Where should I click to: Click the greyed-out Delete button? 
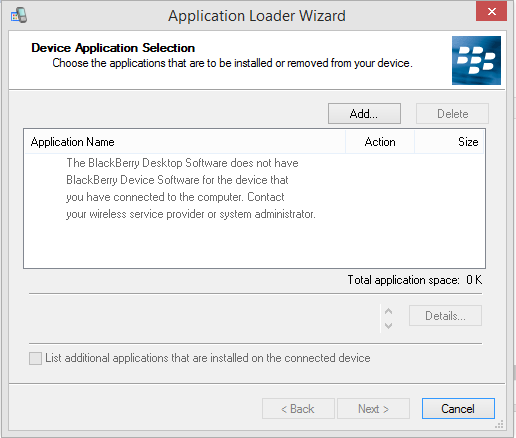click(452, 114)
